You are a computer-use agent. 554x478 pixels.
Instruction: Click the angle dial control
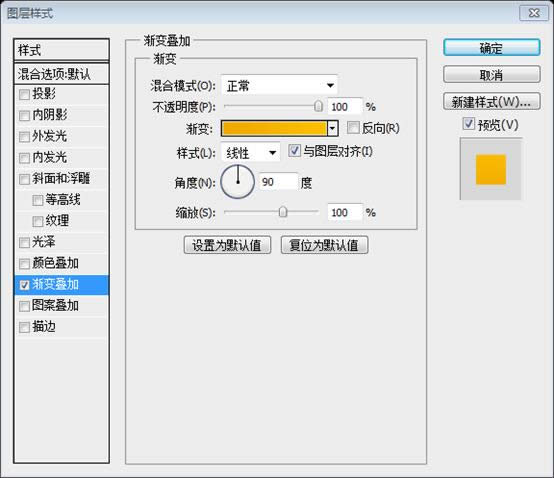tap(237, 182)
